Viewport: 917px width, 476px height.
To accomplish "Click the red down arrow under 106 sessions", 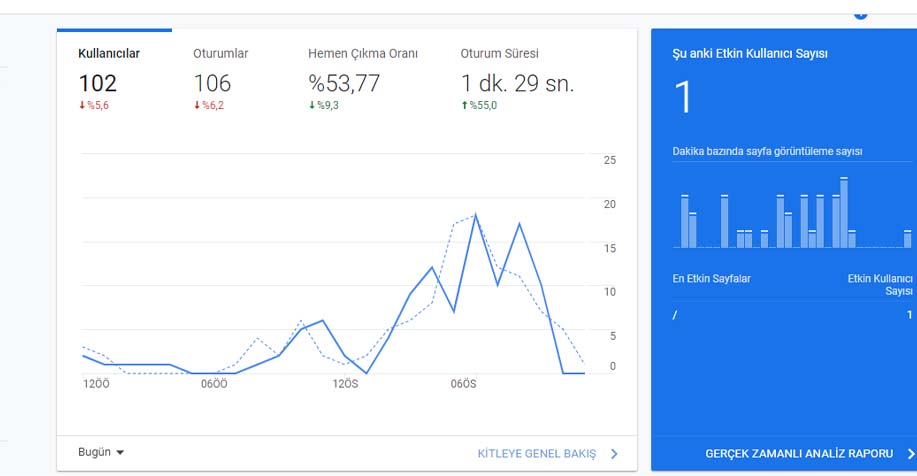I will pos(197,105).
